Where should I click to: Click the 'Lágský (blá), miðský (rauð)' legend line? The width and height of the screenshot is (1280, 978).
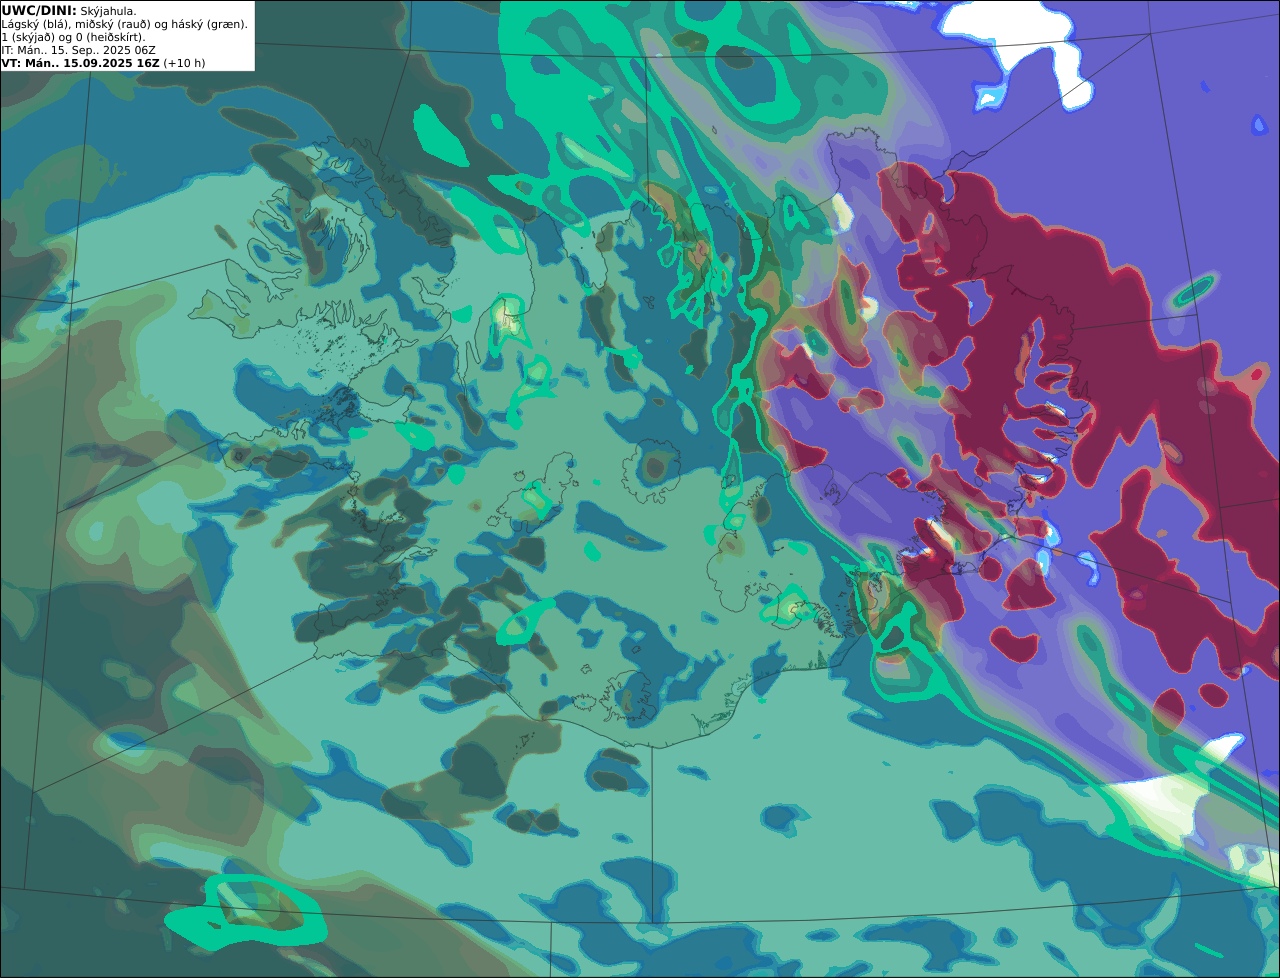coord(125,23)
